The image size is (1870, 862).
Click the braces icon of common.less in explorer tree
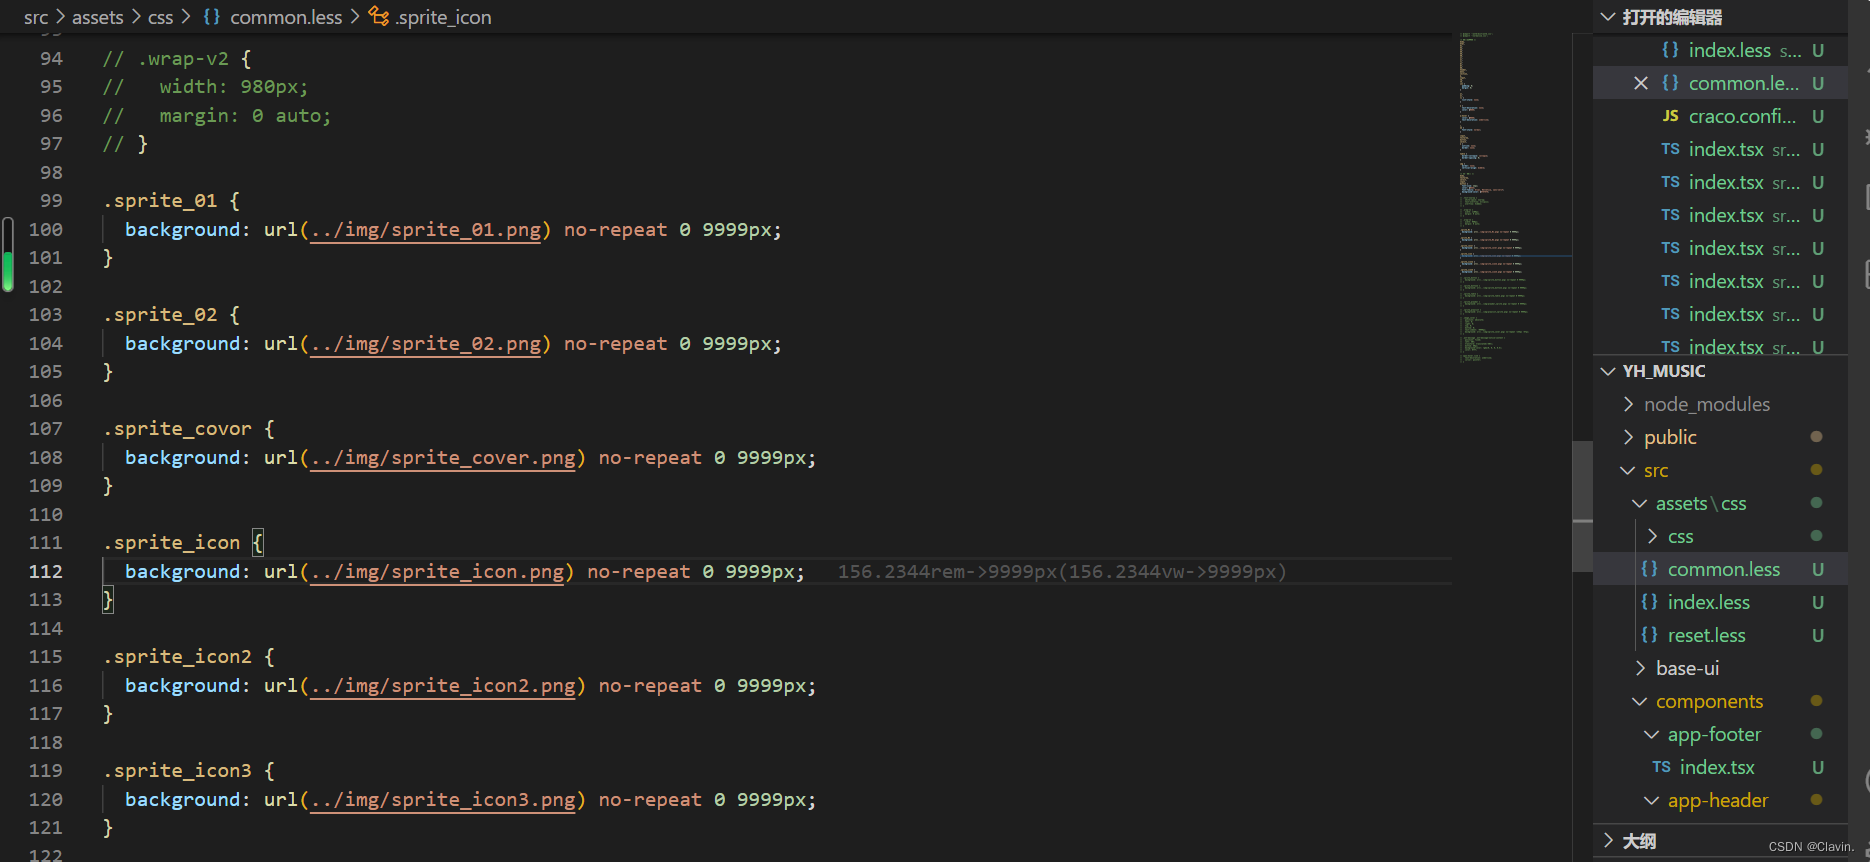pyautogui.click(x=1649, y=569)
